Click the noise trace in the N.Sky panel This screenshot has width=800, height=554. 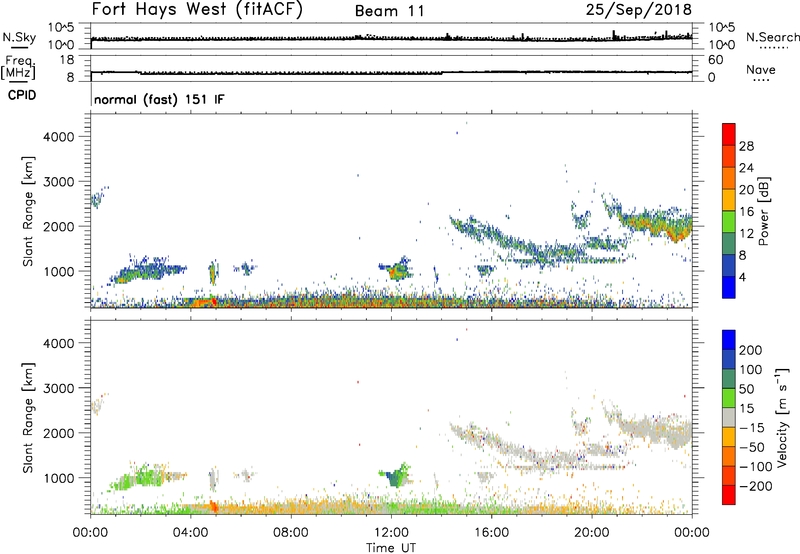tap(391, 38)
